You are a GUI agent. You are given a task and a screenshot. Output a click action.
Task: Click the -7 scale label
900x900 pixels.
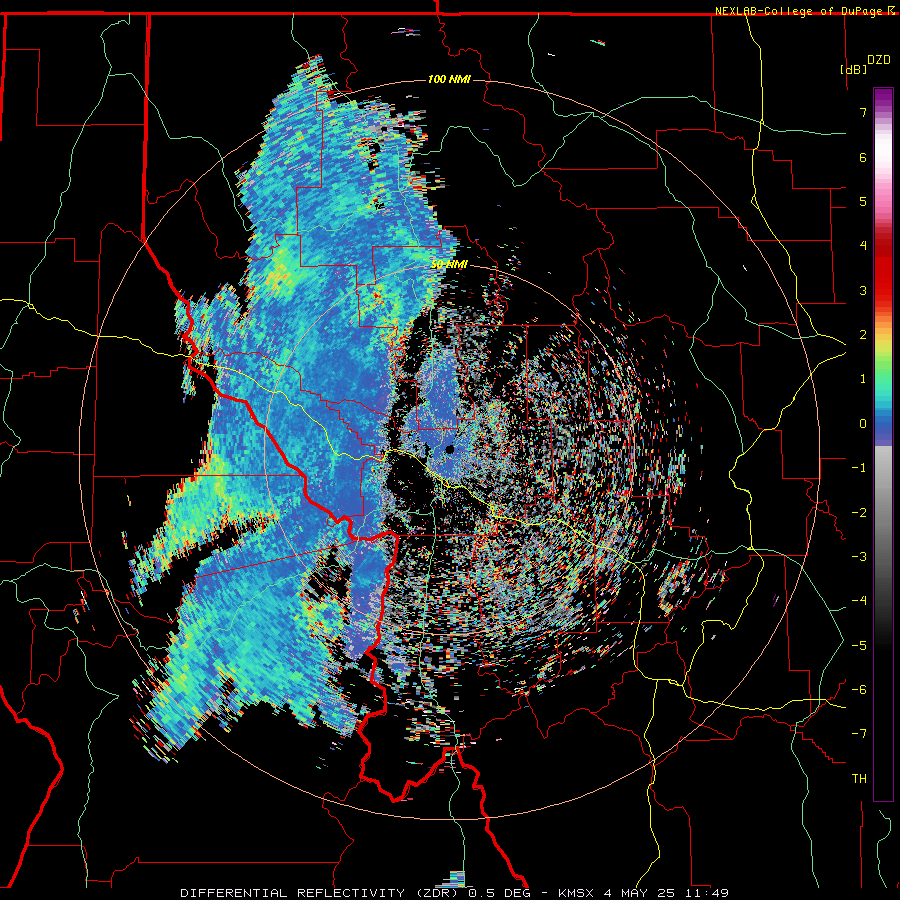click(859, 734)
